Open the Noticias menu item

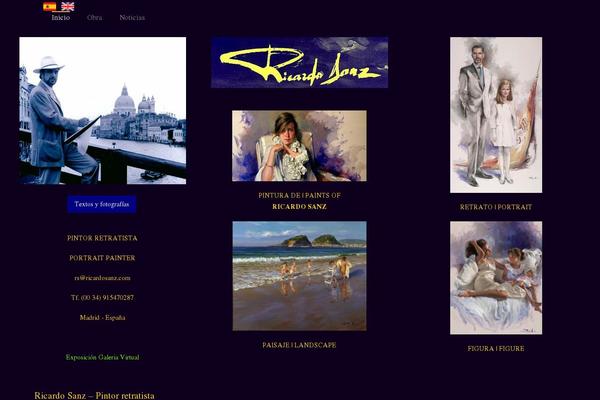(x=132, y=18)
